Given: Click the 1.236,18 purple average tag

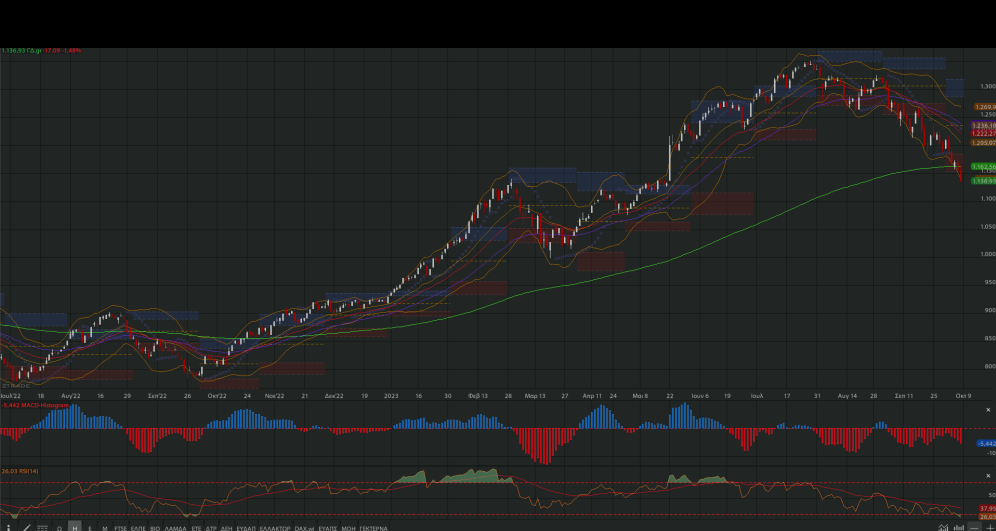Looking at the screenshot, I should (983, 126).
